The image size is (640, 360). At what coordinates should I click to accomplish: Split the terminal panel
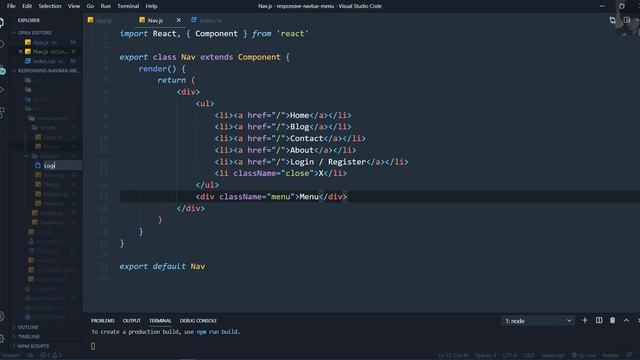click(599, 320)
